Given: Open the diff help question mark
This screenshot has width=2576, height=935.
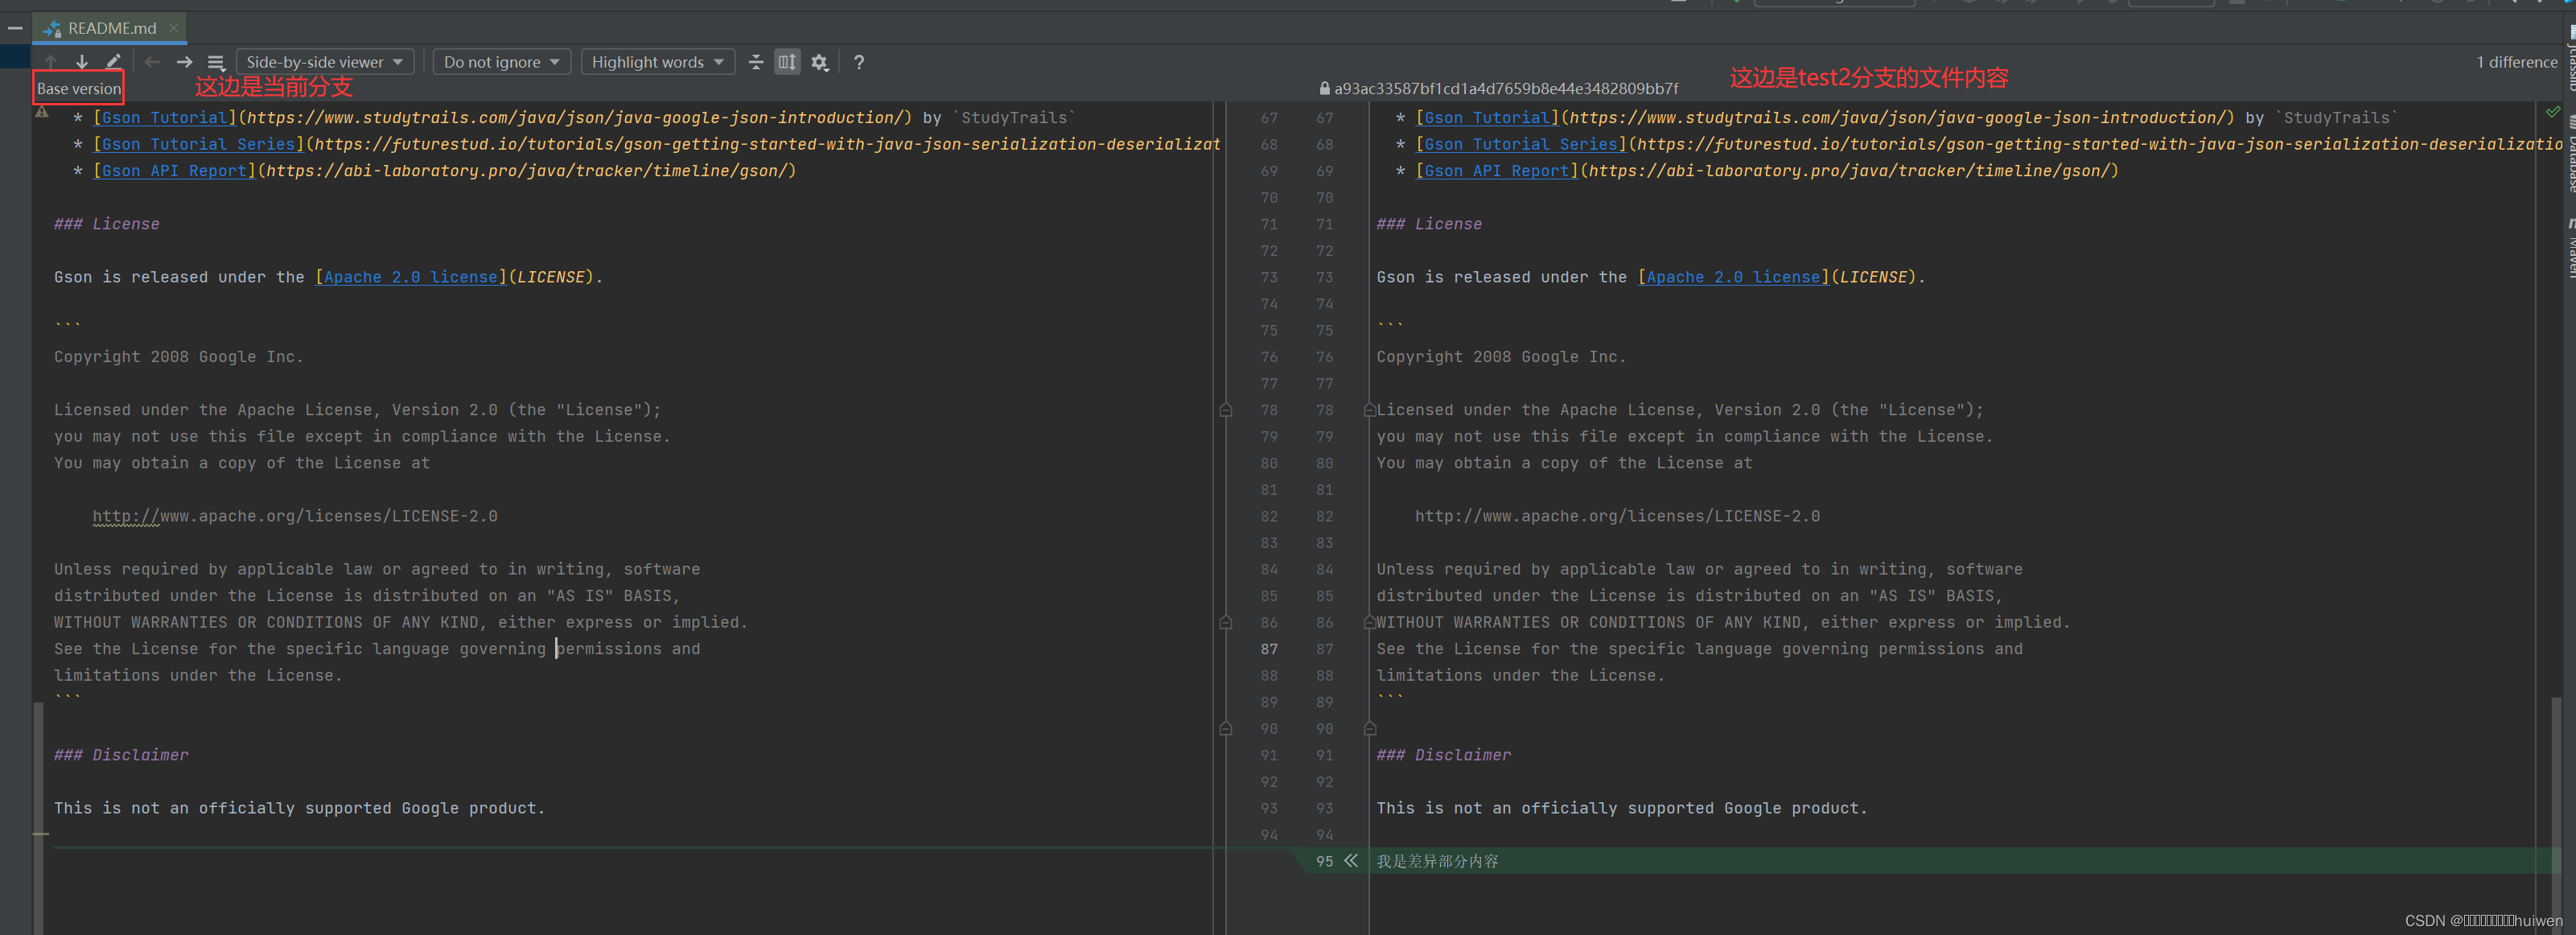Looking at the screenshot, I should click(x=859, y=62).
